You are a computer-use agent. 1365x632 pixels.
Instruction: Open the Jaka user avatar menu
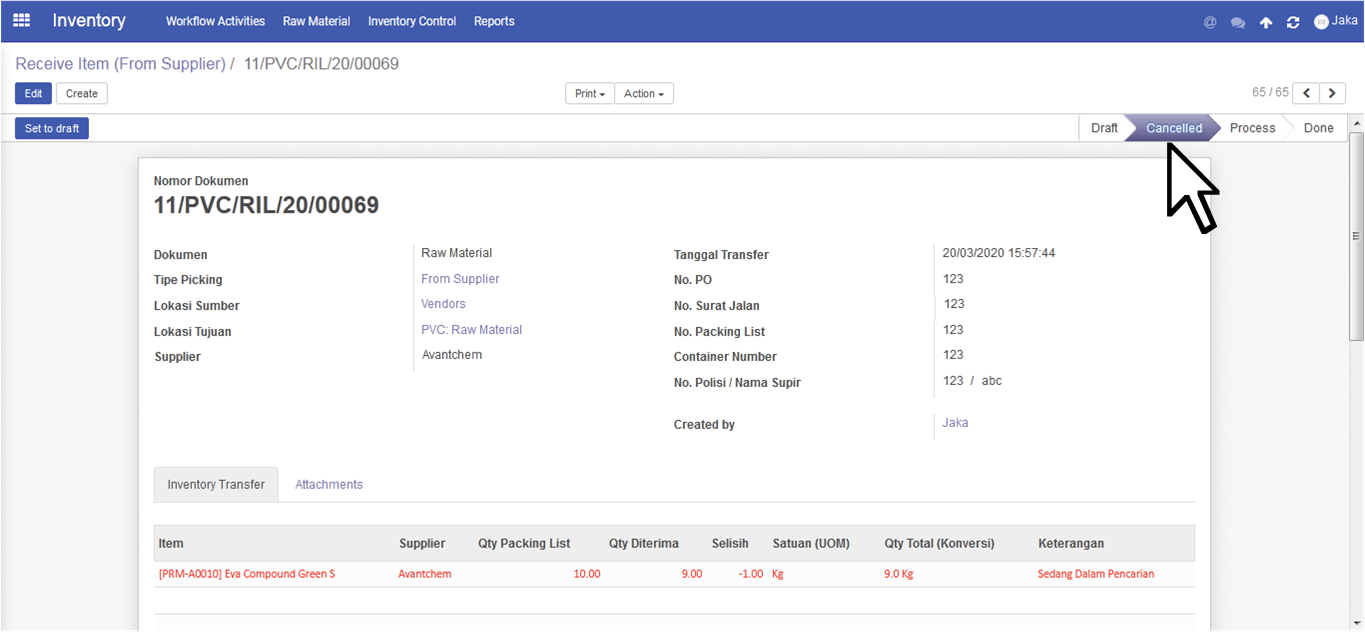pos(1336,21)
